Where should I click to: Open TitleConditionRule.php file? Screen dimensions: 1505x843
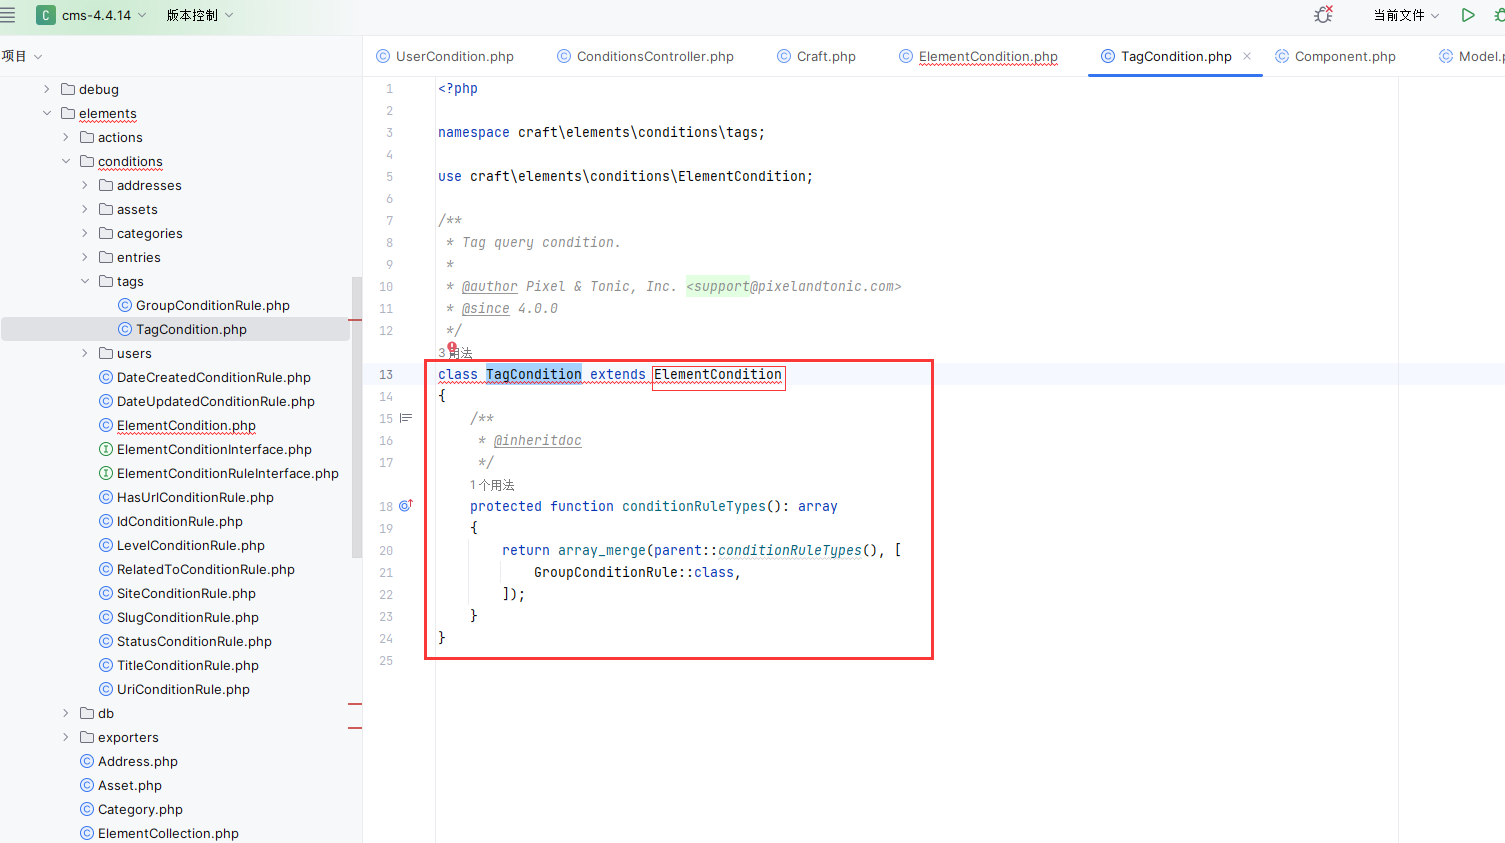tap(179, 665)
